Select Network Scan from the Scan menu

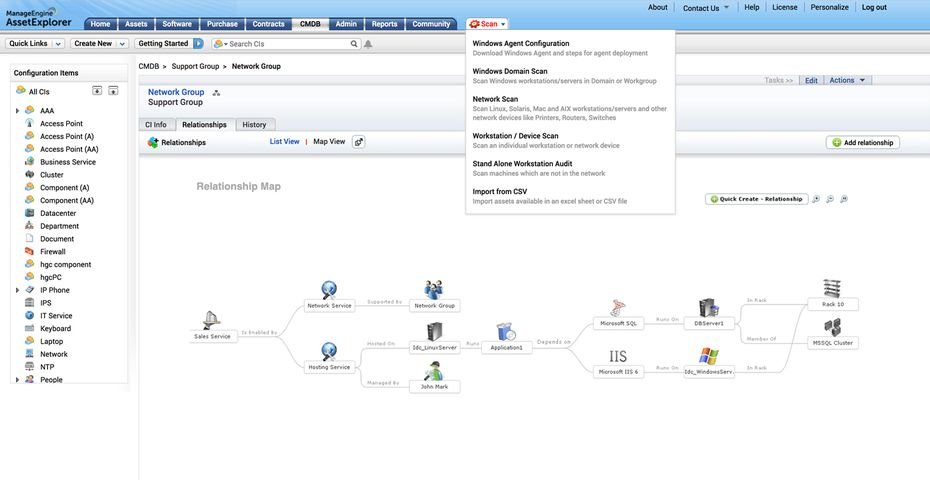[495, 99]
